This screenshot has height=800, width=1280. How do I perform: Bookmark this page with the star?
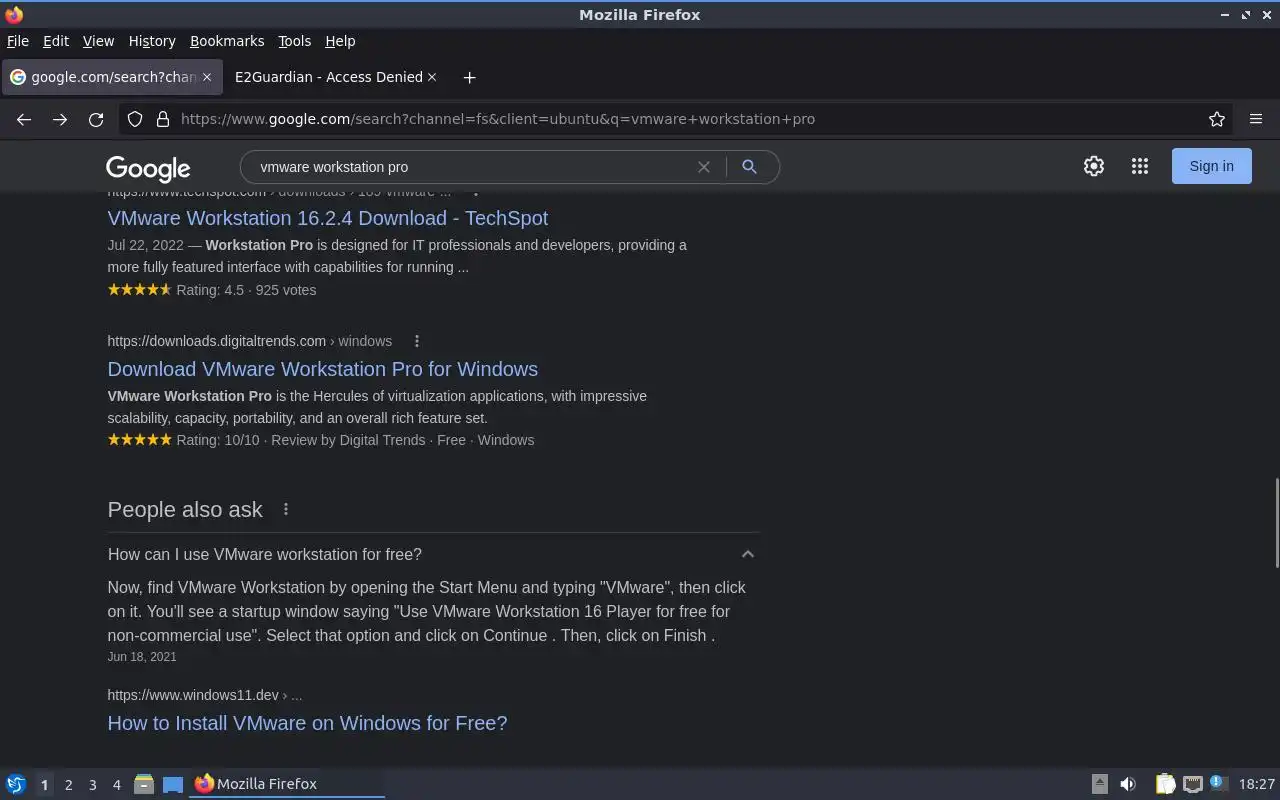(1217, 119)
